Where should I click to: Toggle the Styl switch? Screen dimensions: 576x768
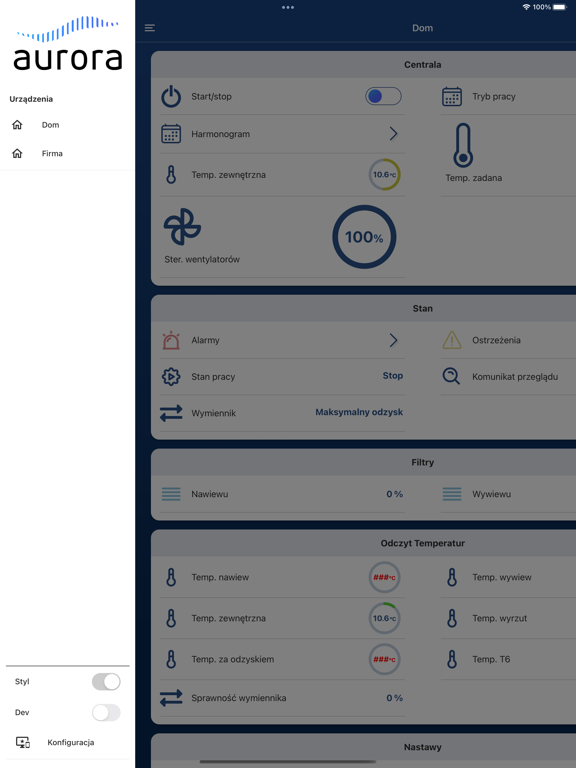point(106,681)
